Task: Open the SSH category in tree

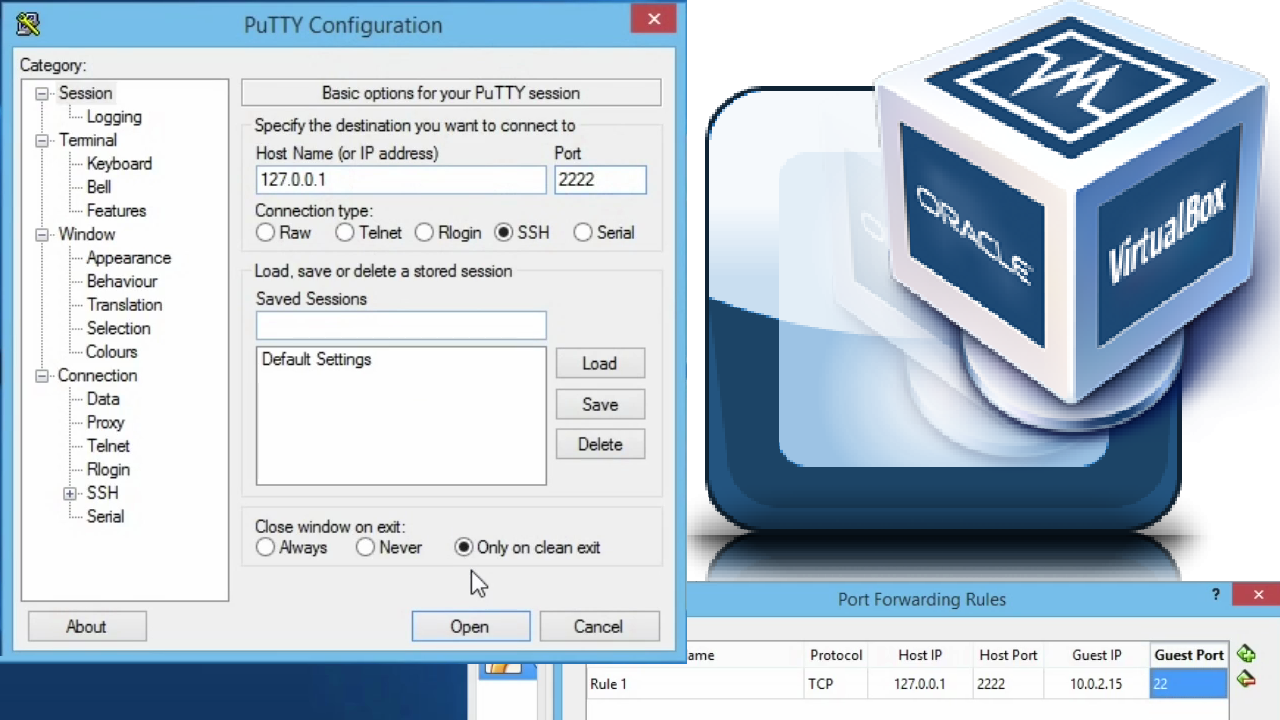Action: pos(102,493)
